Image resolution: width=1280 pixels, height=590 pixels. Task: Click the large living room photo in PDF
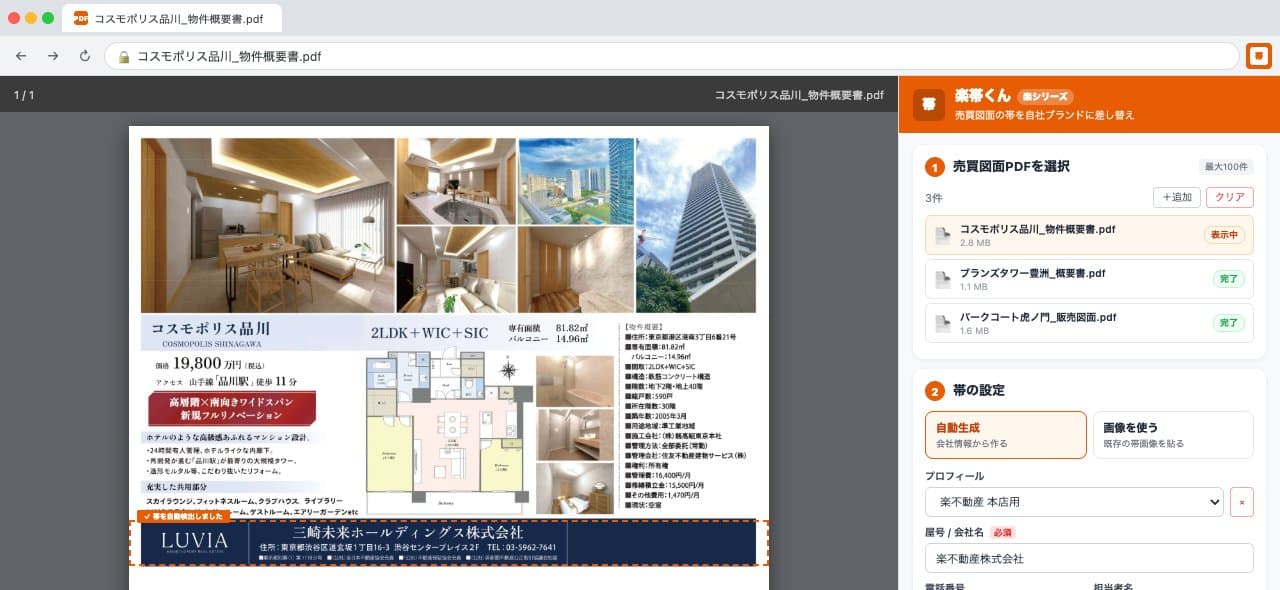[x=267, y=225]
